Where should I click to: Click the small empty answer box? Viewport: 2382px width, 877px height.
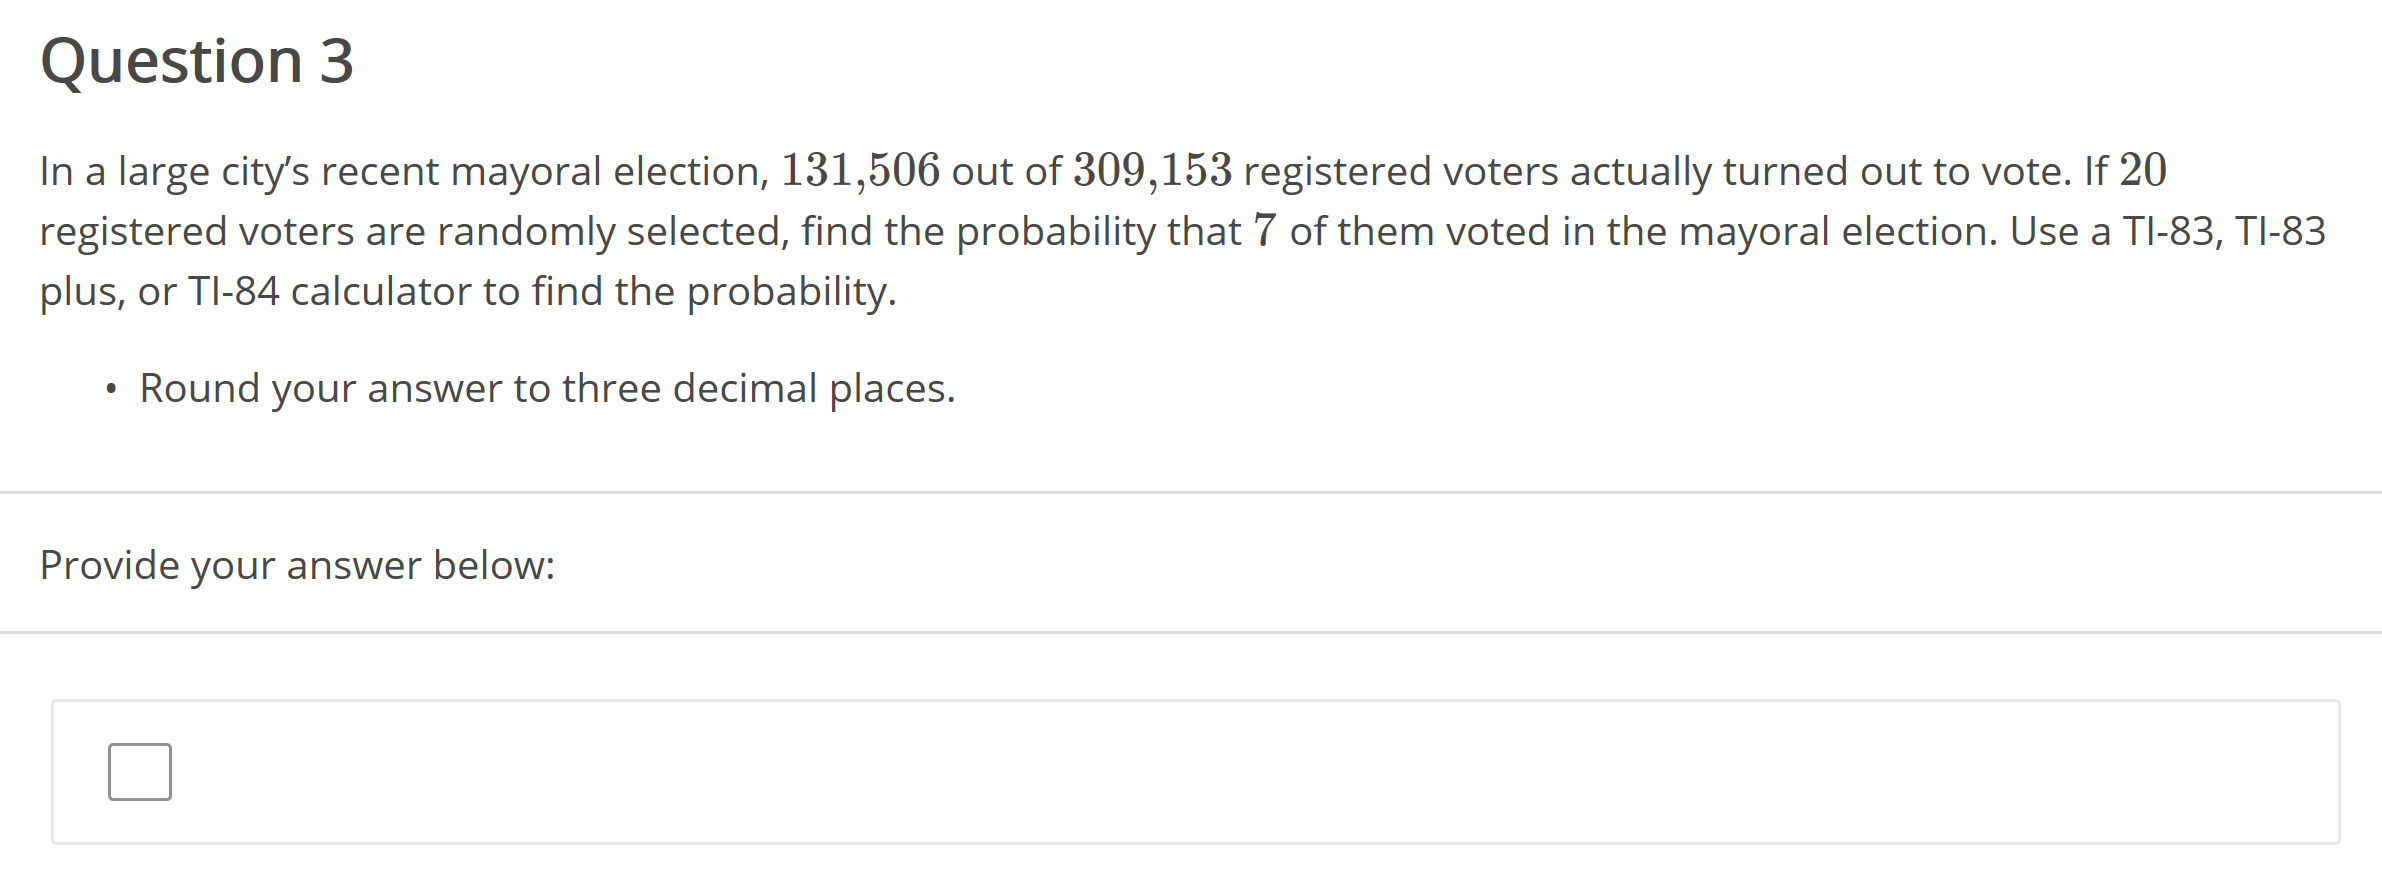(140, 771)
